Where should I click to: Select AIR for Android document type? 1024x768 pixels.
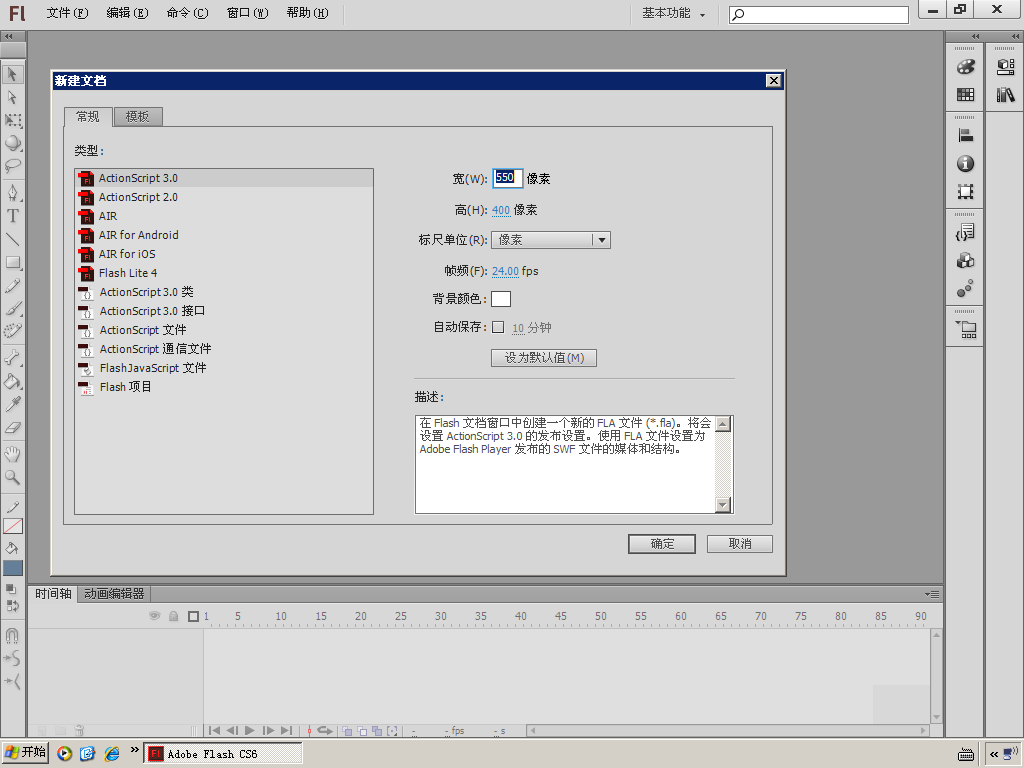(224, 234)
